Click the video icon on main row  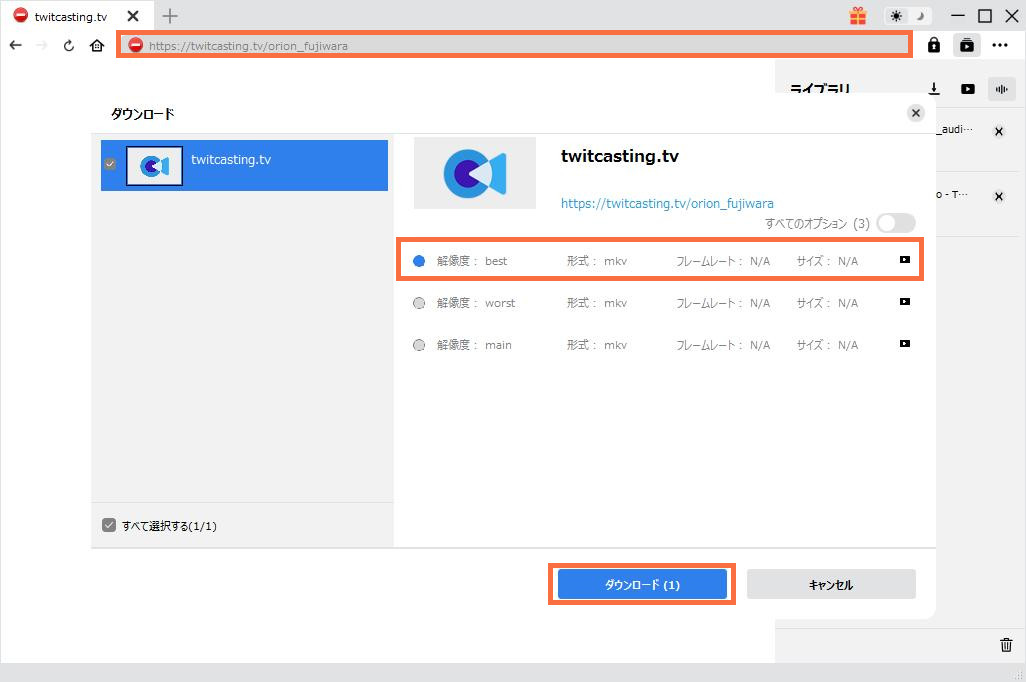click(904, 344)
